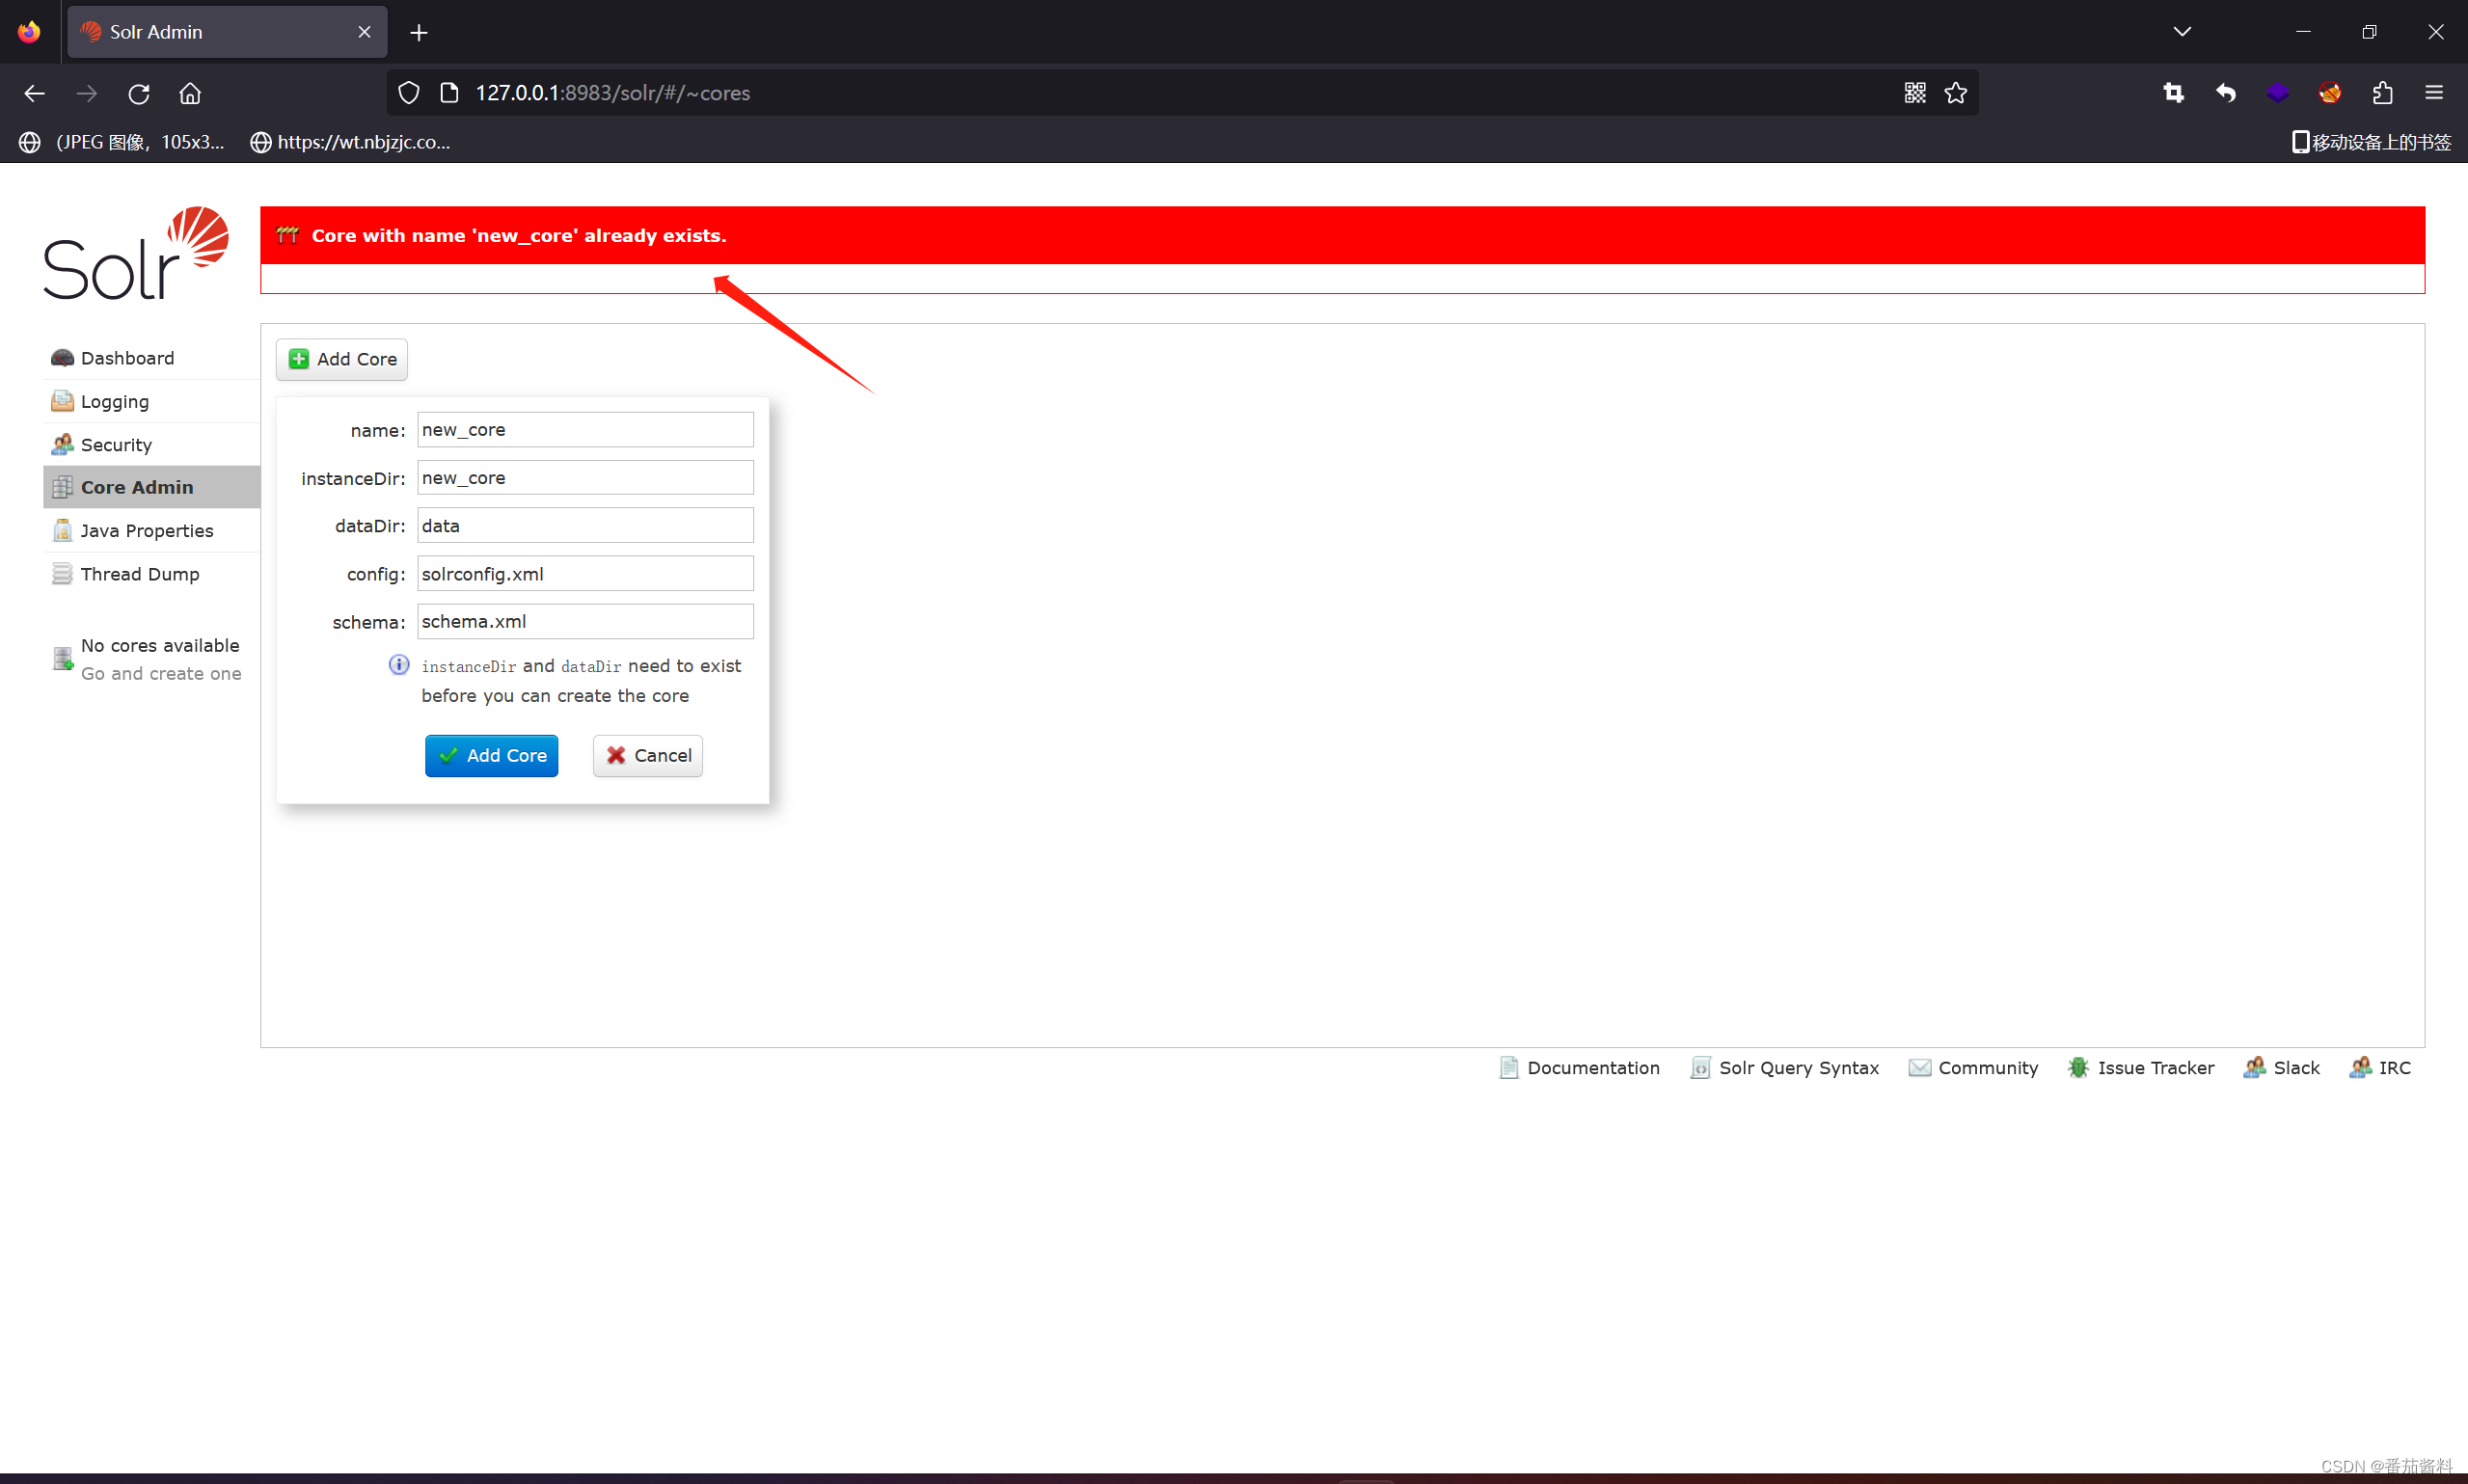Click the Firefox reload page icon
The width and height of the screenshot is (2468, 1484).
[x=139, y=93]
